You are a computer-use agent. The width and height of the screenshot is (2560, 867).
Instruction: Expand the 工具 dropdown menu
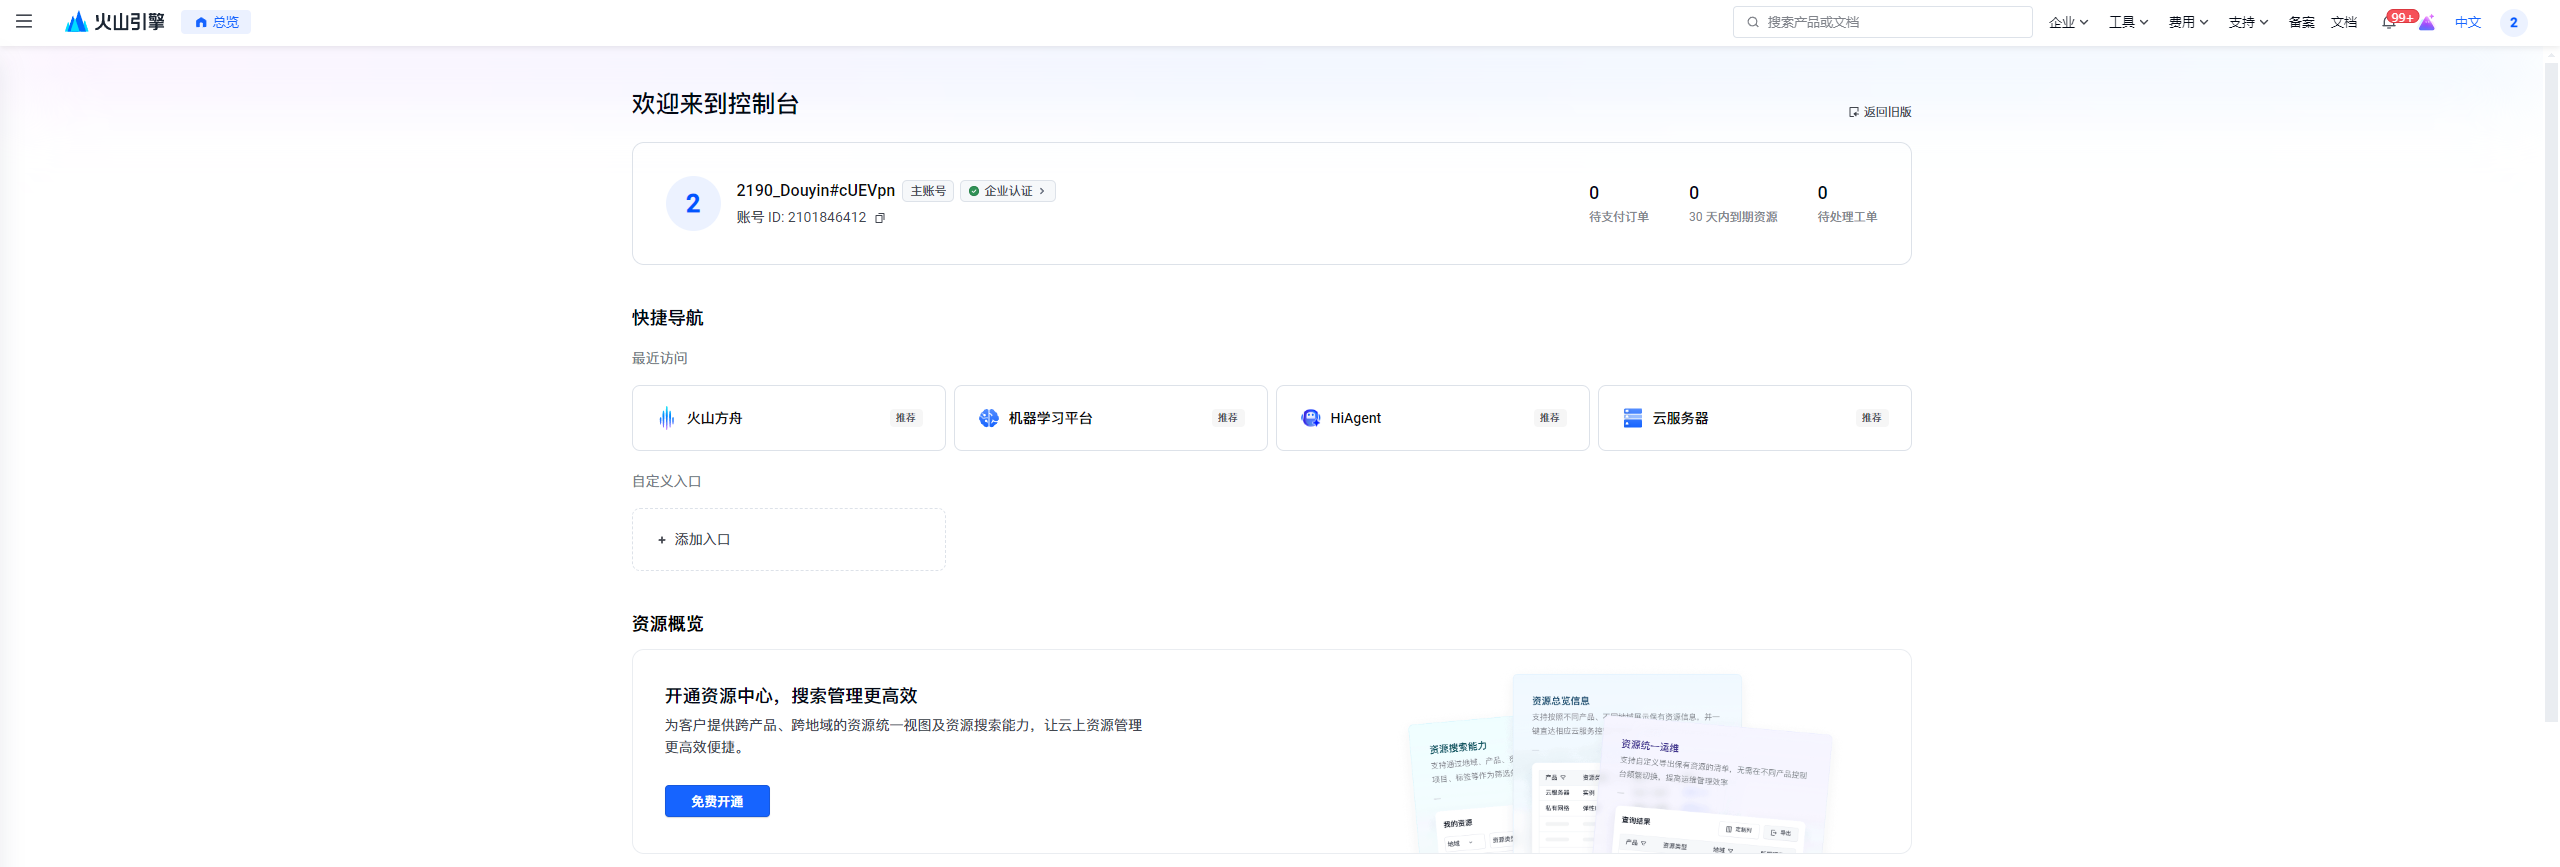(2128, 22)
